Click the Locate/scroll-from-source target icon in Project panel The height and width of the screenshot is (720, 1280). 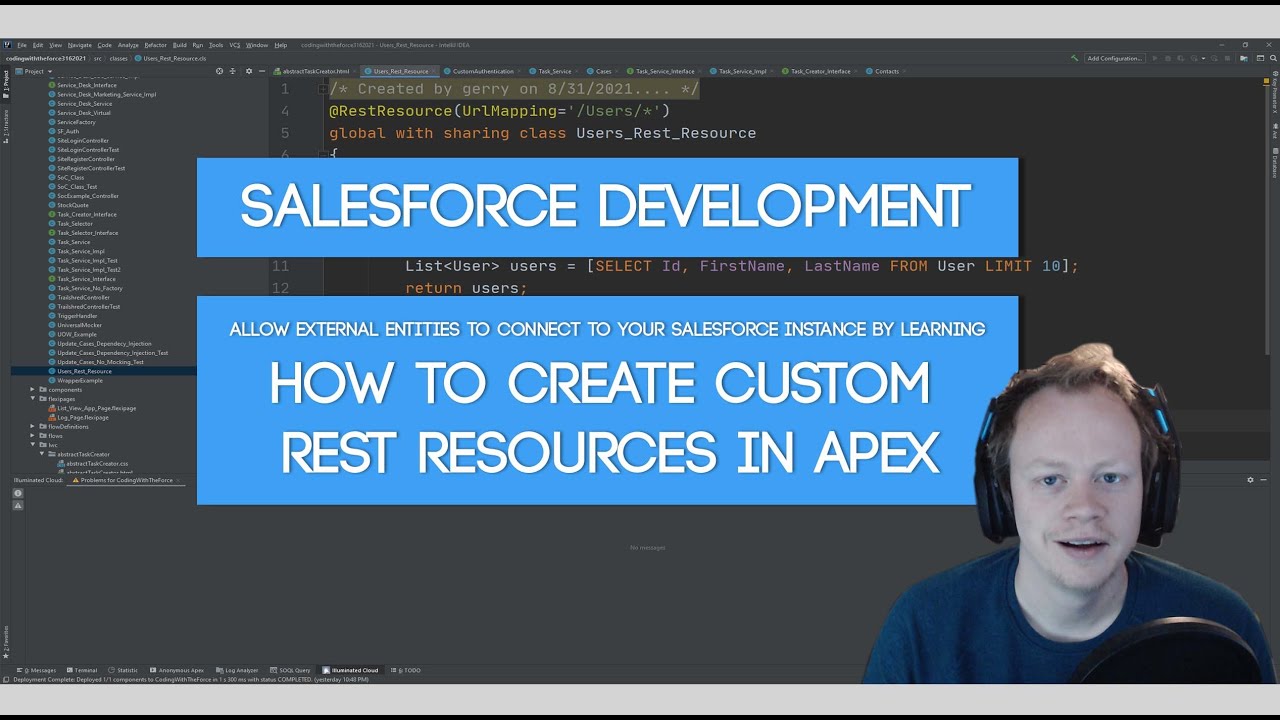coord(219,71)
